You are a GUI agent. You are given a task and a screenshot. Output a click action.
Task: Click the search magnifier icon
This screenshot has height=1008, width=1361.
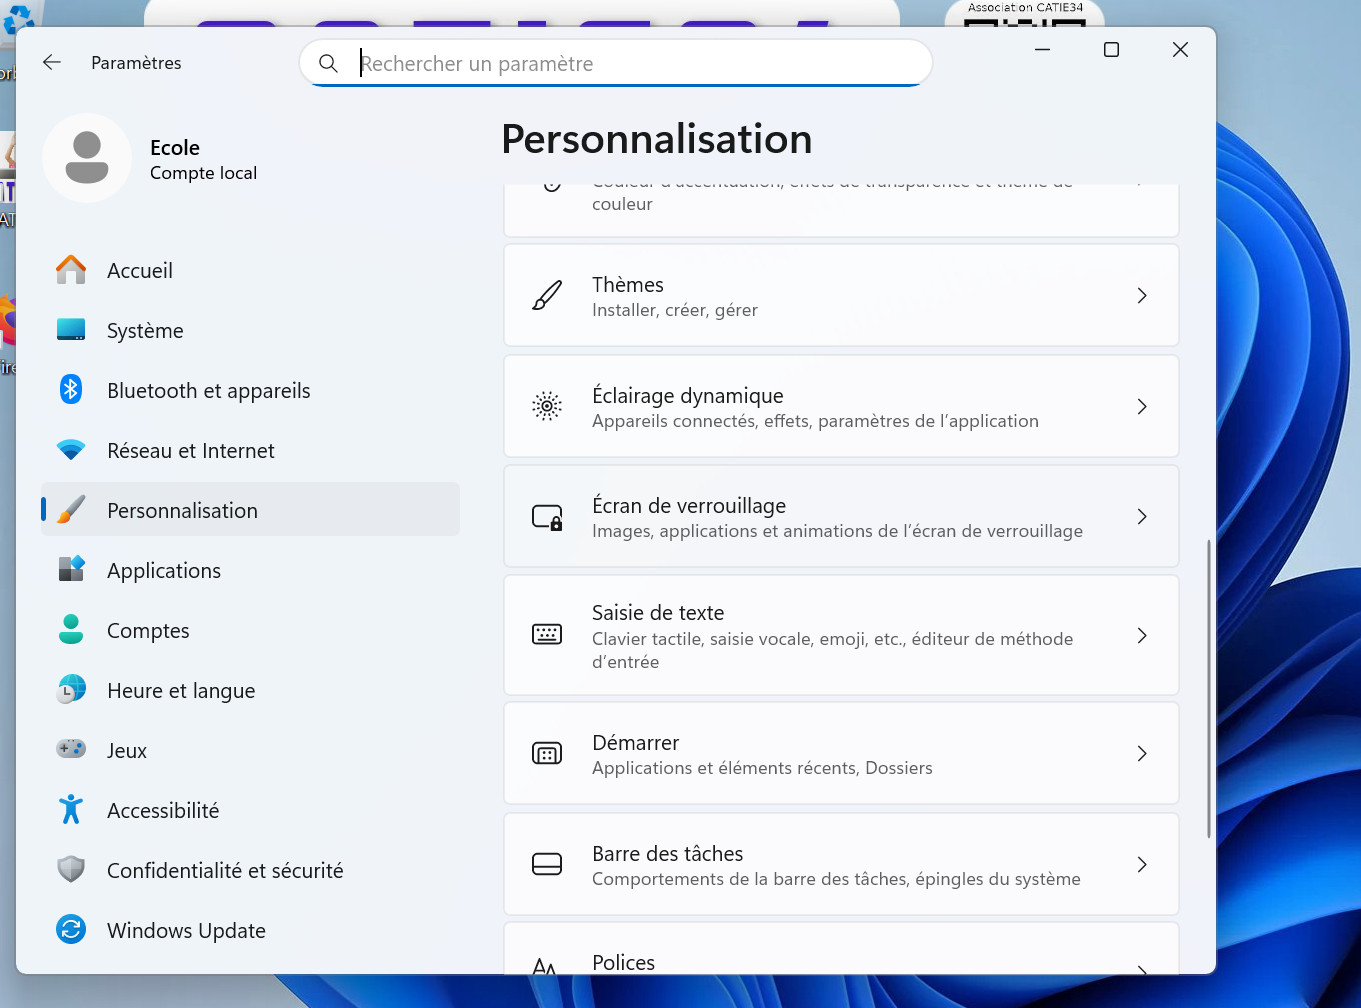tap(328, 64)
